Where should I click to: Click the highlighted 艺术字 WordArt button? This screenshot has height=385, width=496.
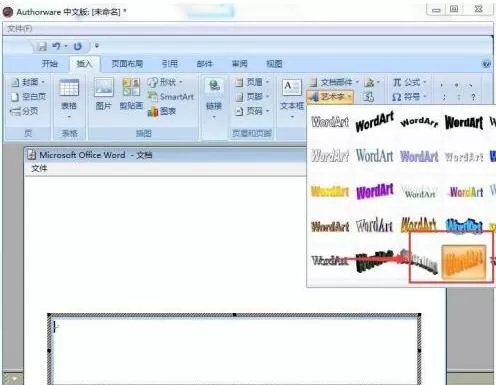330,97
